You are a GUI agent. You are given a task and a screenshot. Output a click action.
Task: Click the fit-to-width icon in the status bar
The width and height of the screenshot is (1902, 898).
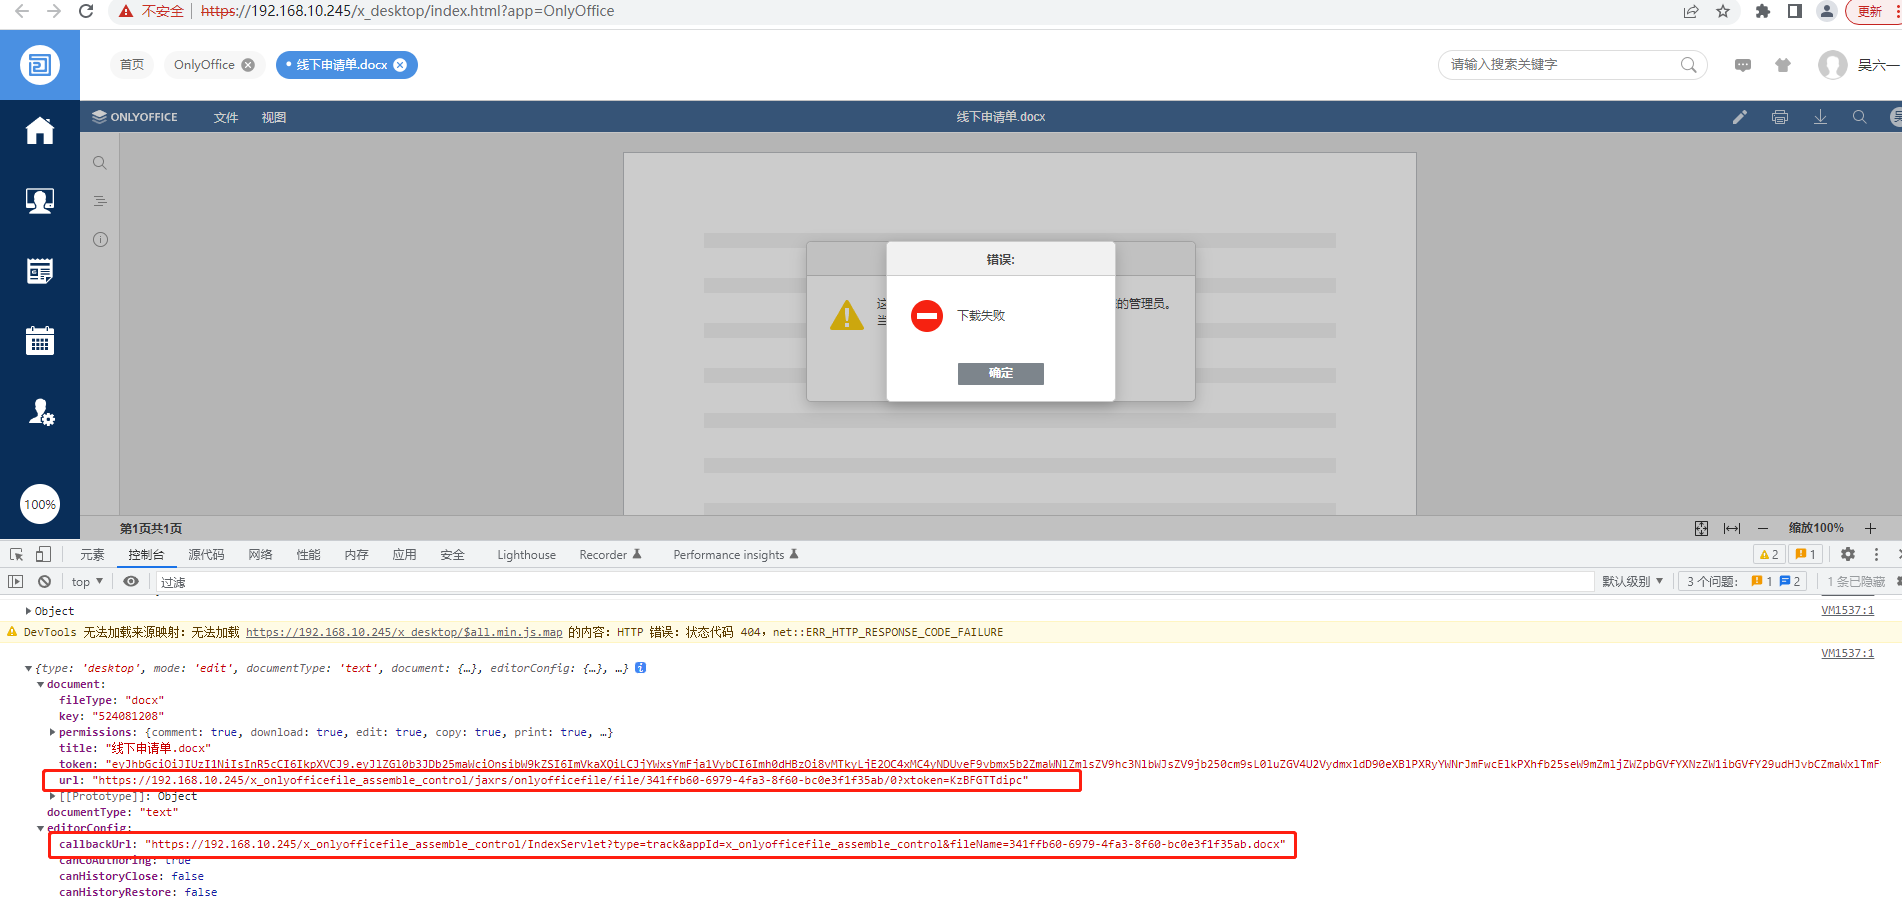(x=1732, y=528)
